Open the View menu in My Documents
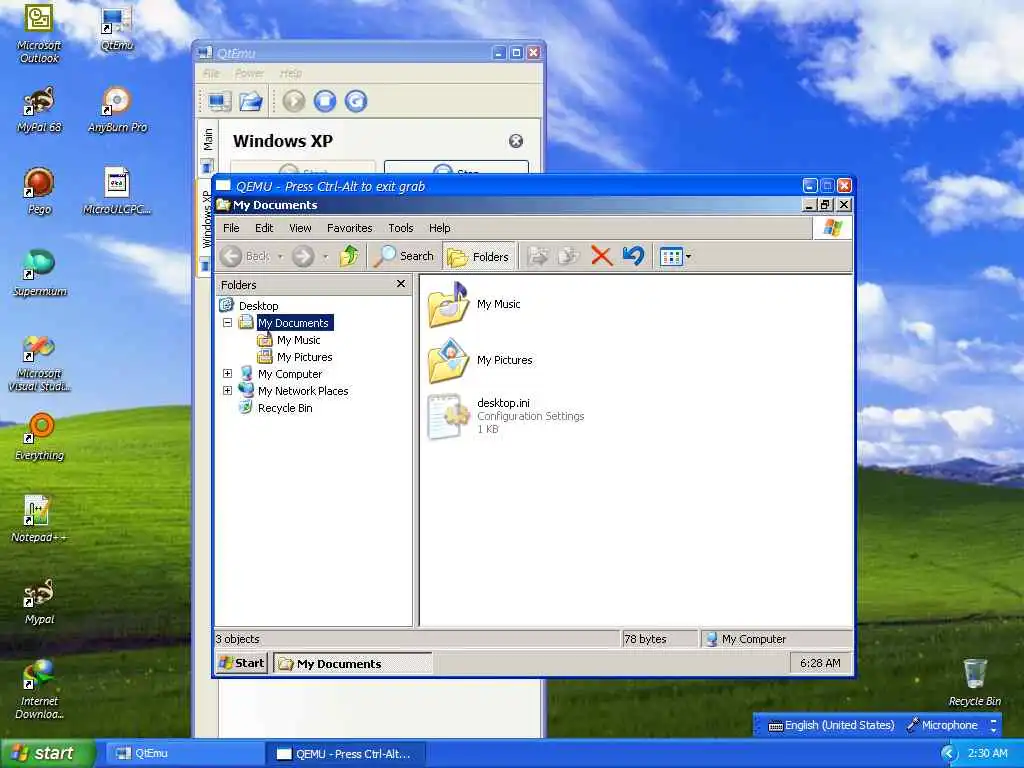This screenshot has height=768, width=1024. [x=300, y=228]
